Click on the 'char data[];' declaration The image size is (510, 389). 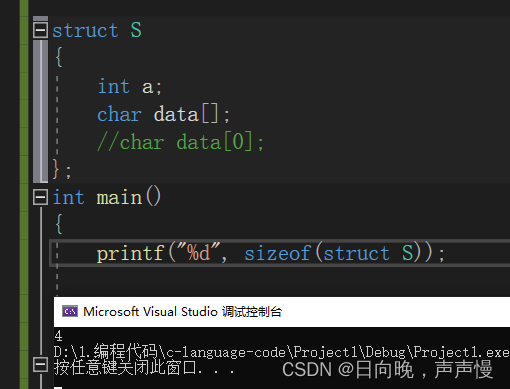click(164, 115)
